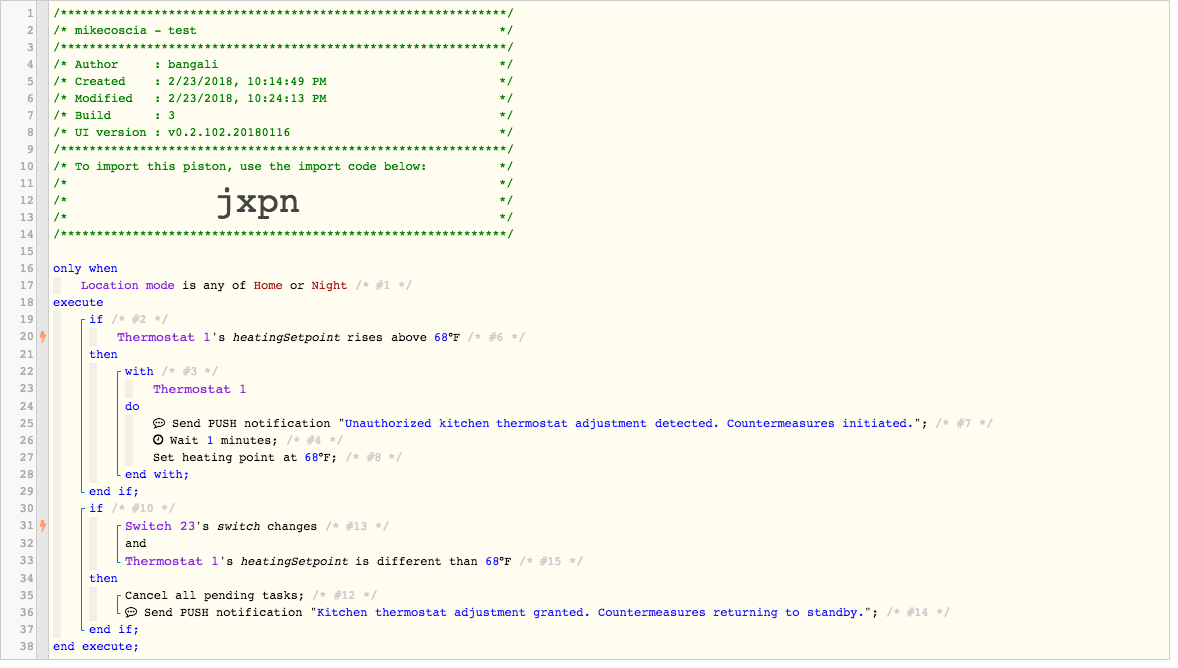Select the import code jxpn
This screenshot has width=1178, height=668.
tap(258, 201)
